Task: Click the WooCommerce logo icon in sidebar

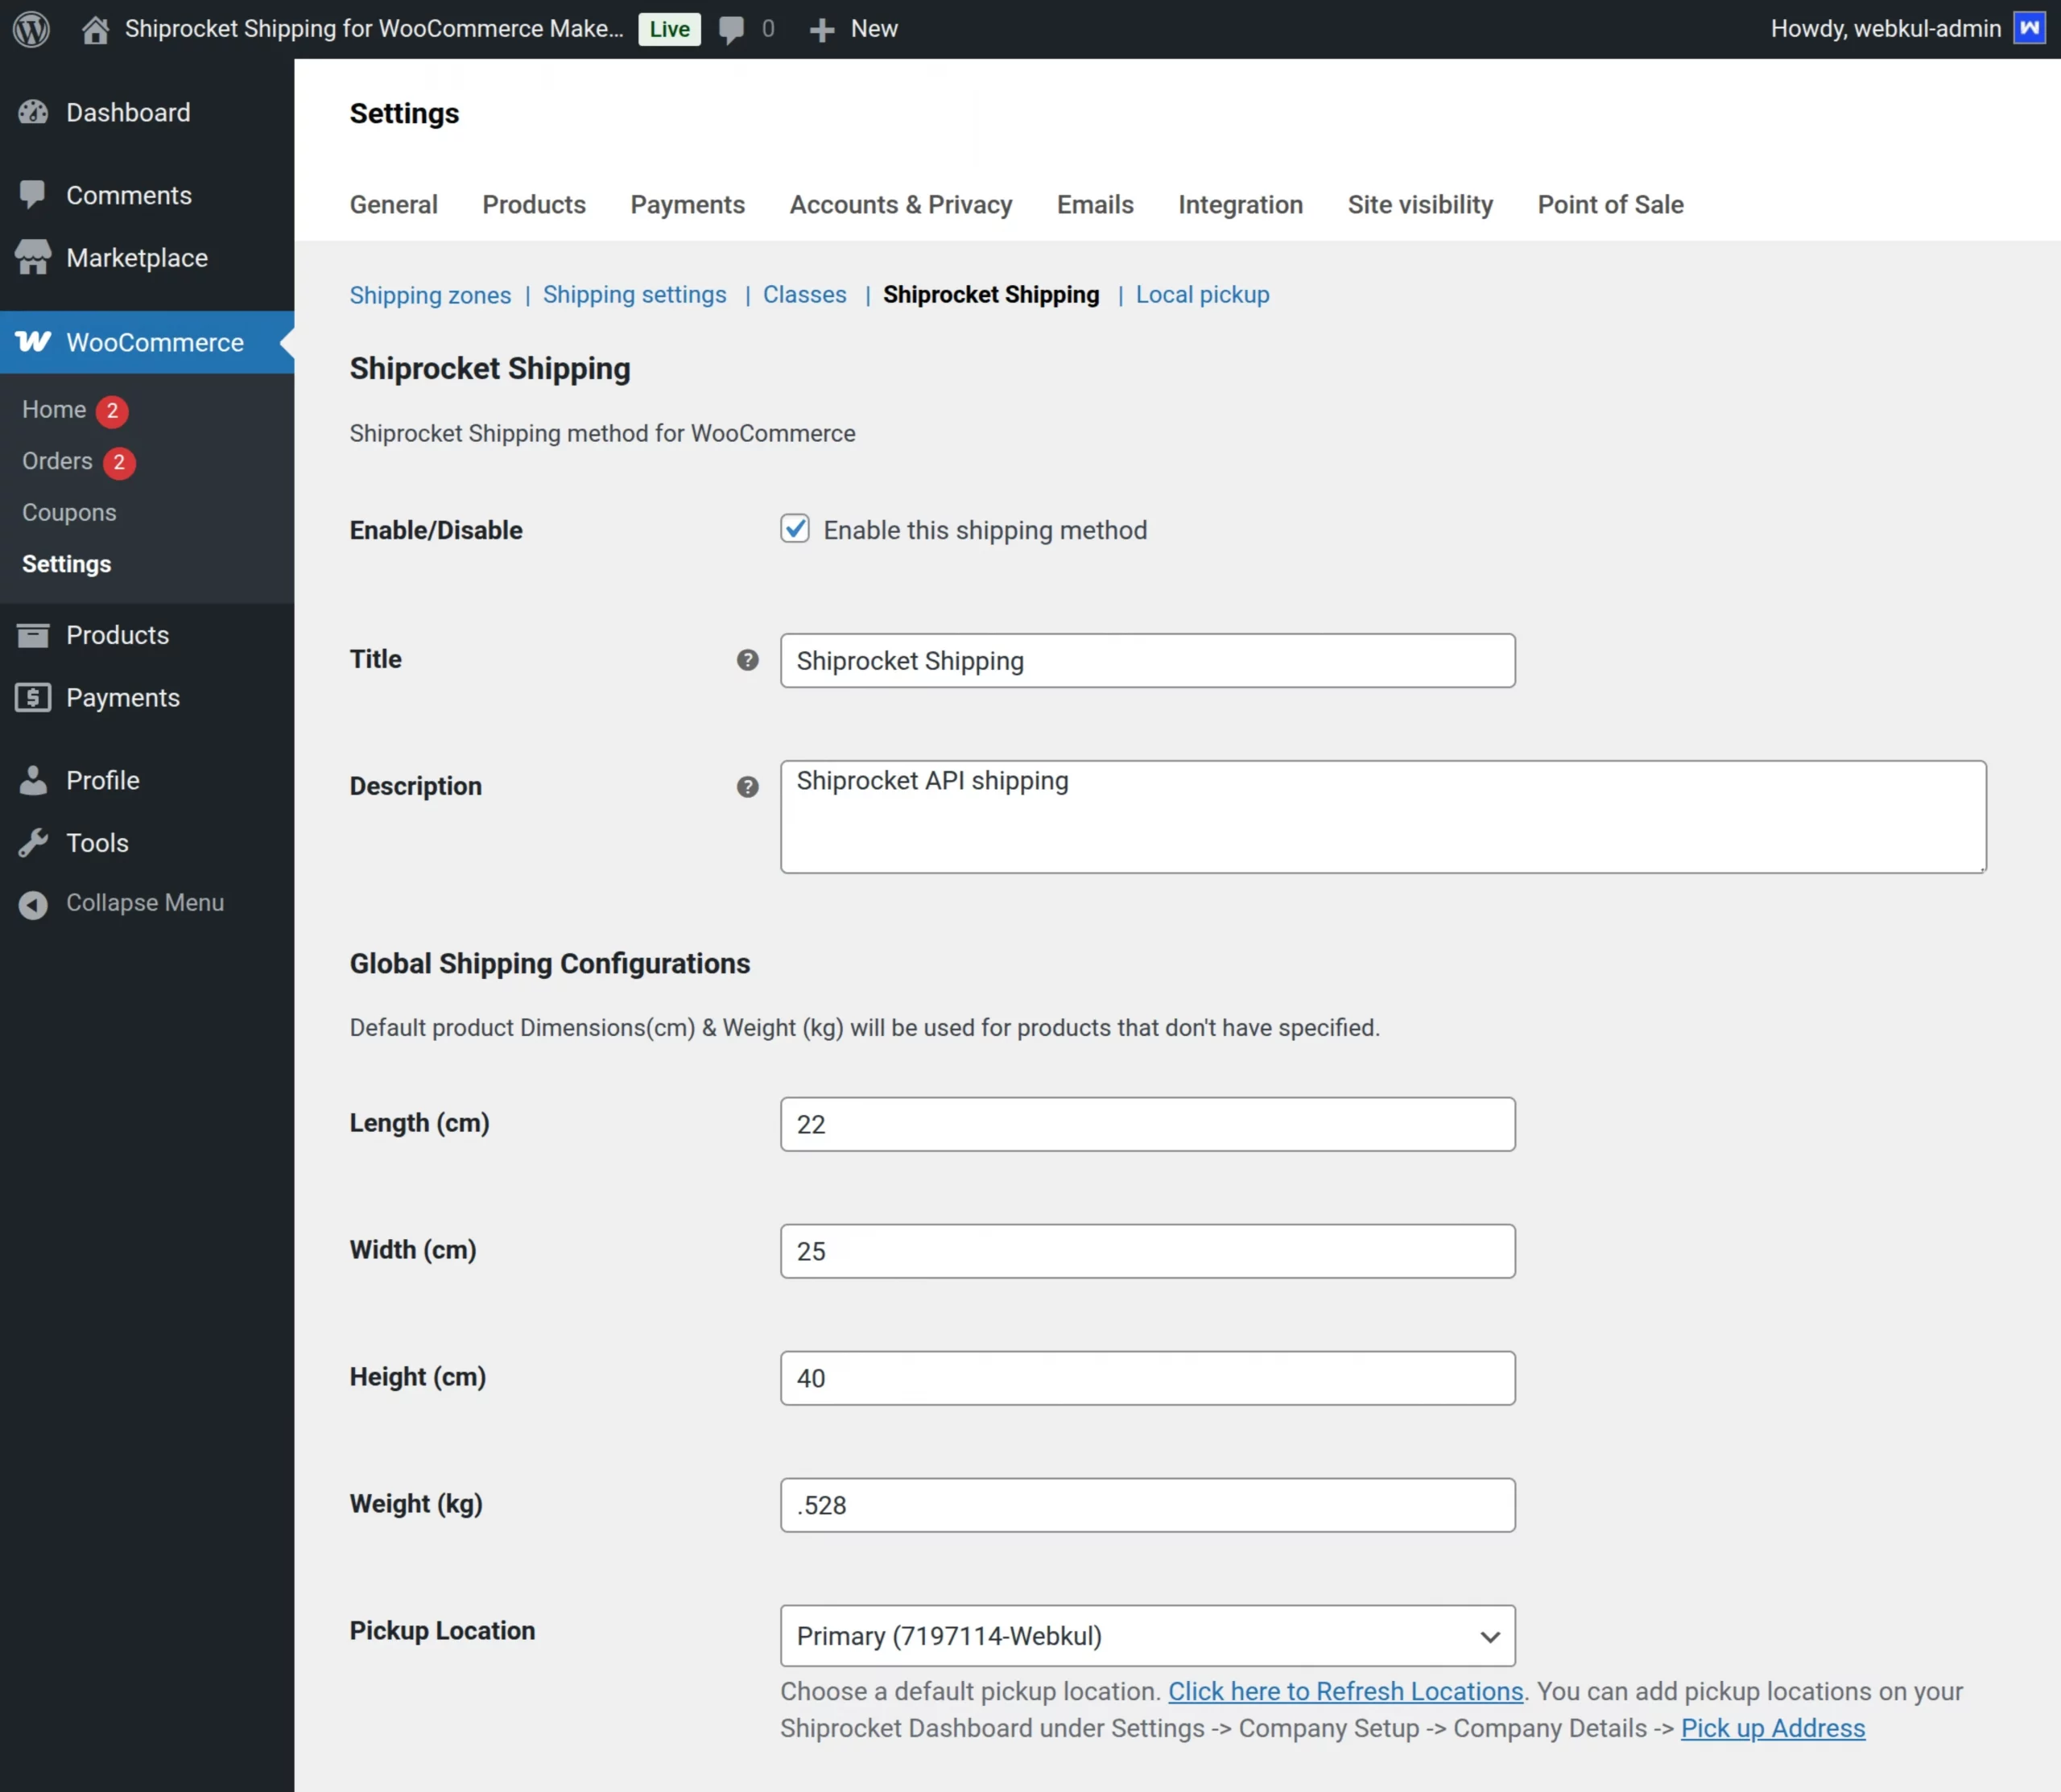Action: 33,342
